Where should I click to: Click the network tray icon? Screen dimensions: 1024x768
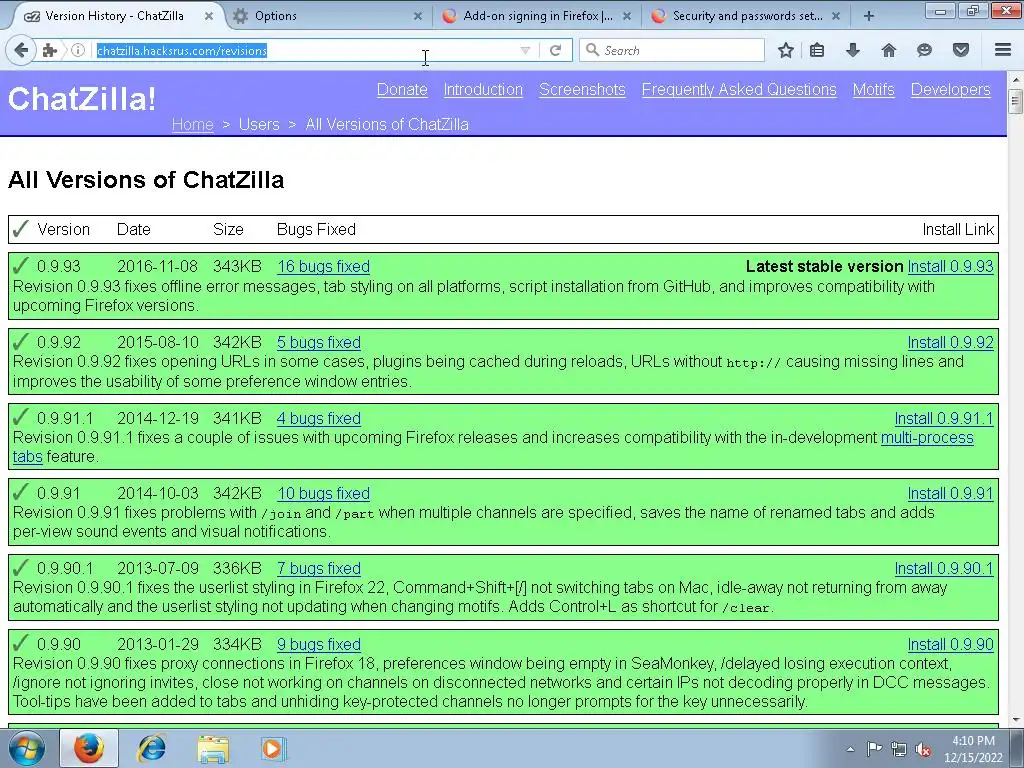pyautogui.click(x=899, y=749)
